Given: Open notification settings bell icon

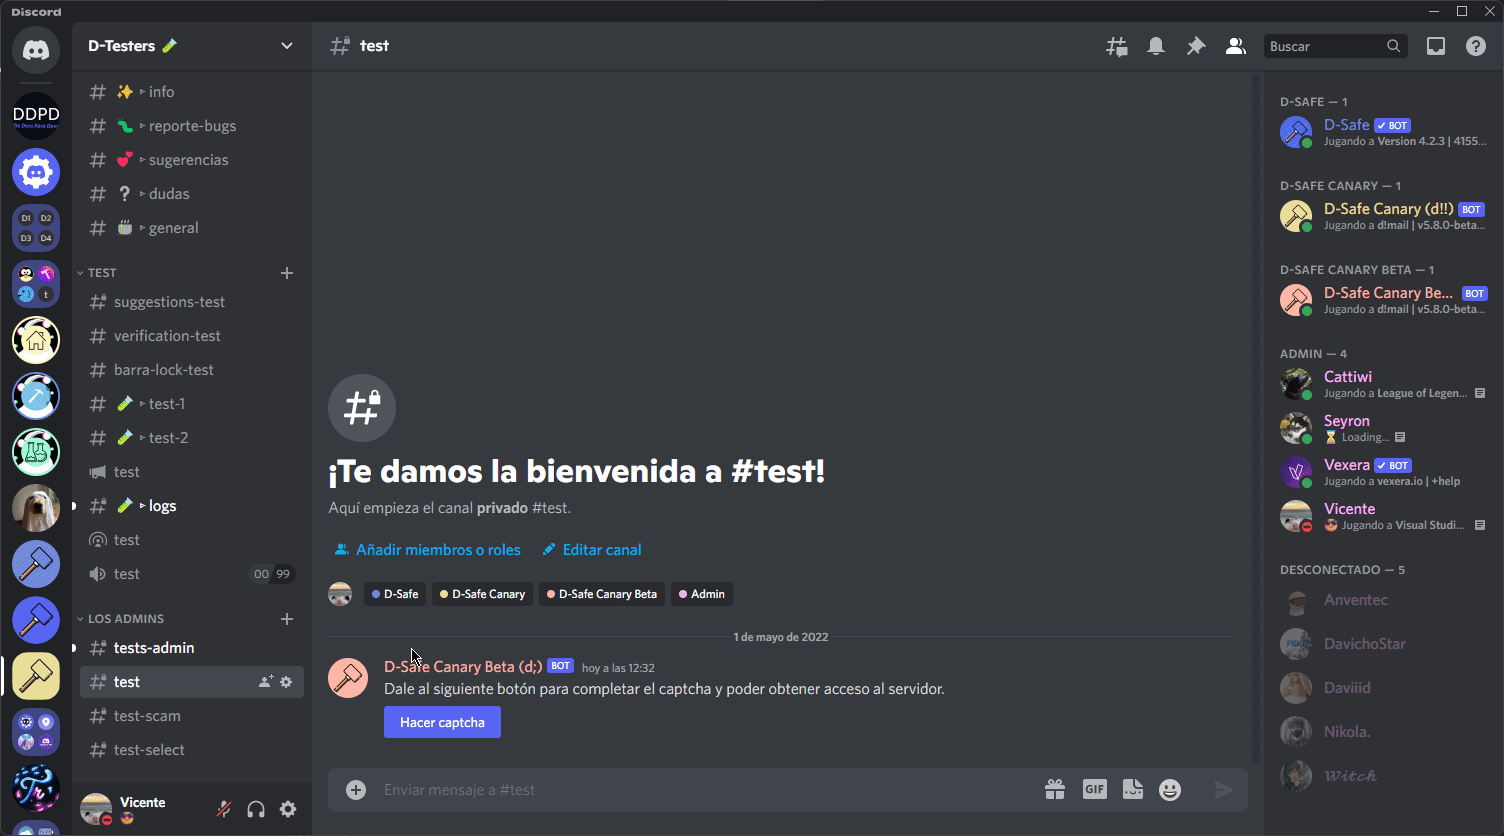Looking at the screenshot, I should (x=1156, y=46).
